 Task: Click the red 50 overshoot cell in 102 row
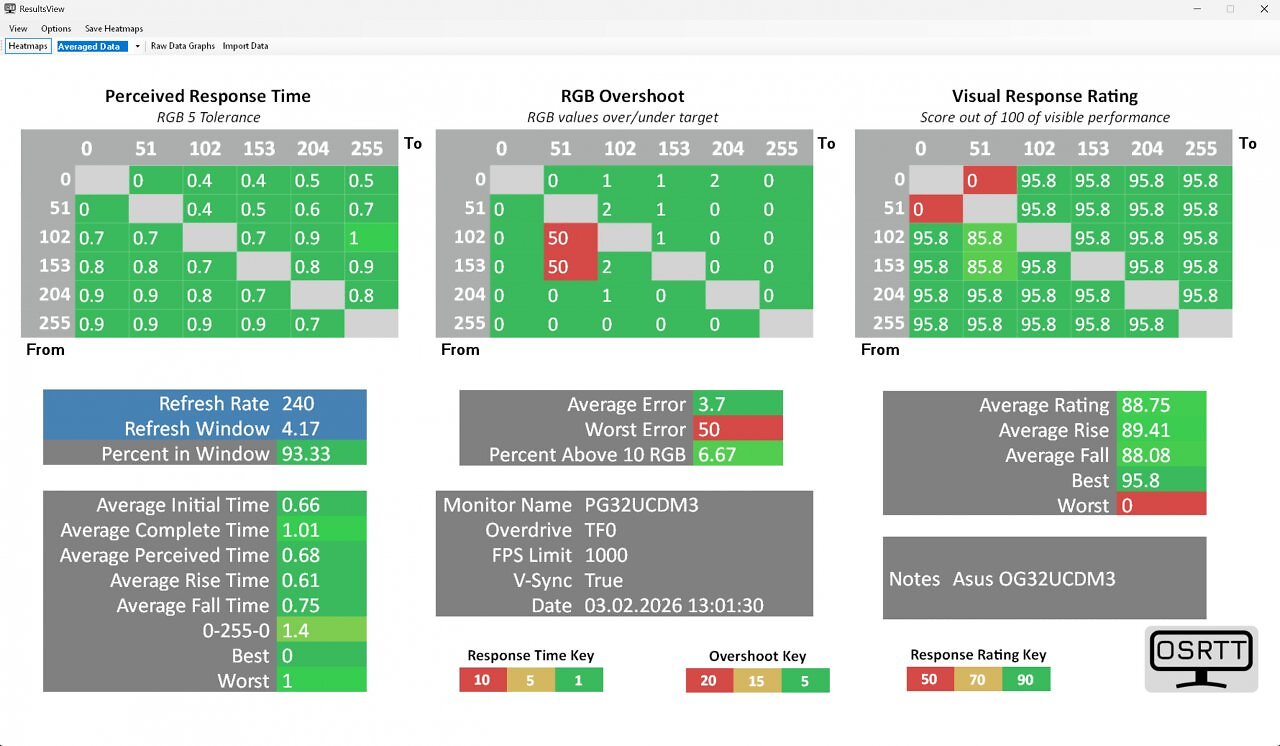570,238
